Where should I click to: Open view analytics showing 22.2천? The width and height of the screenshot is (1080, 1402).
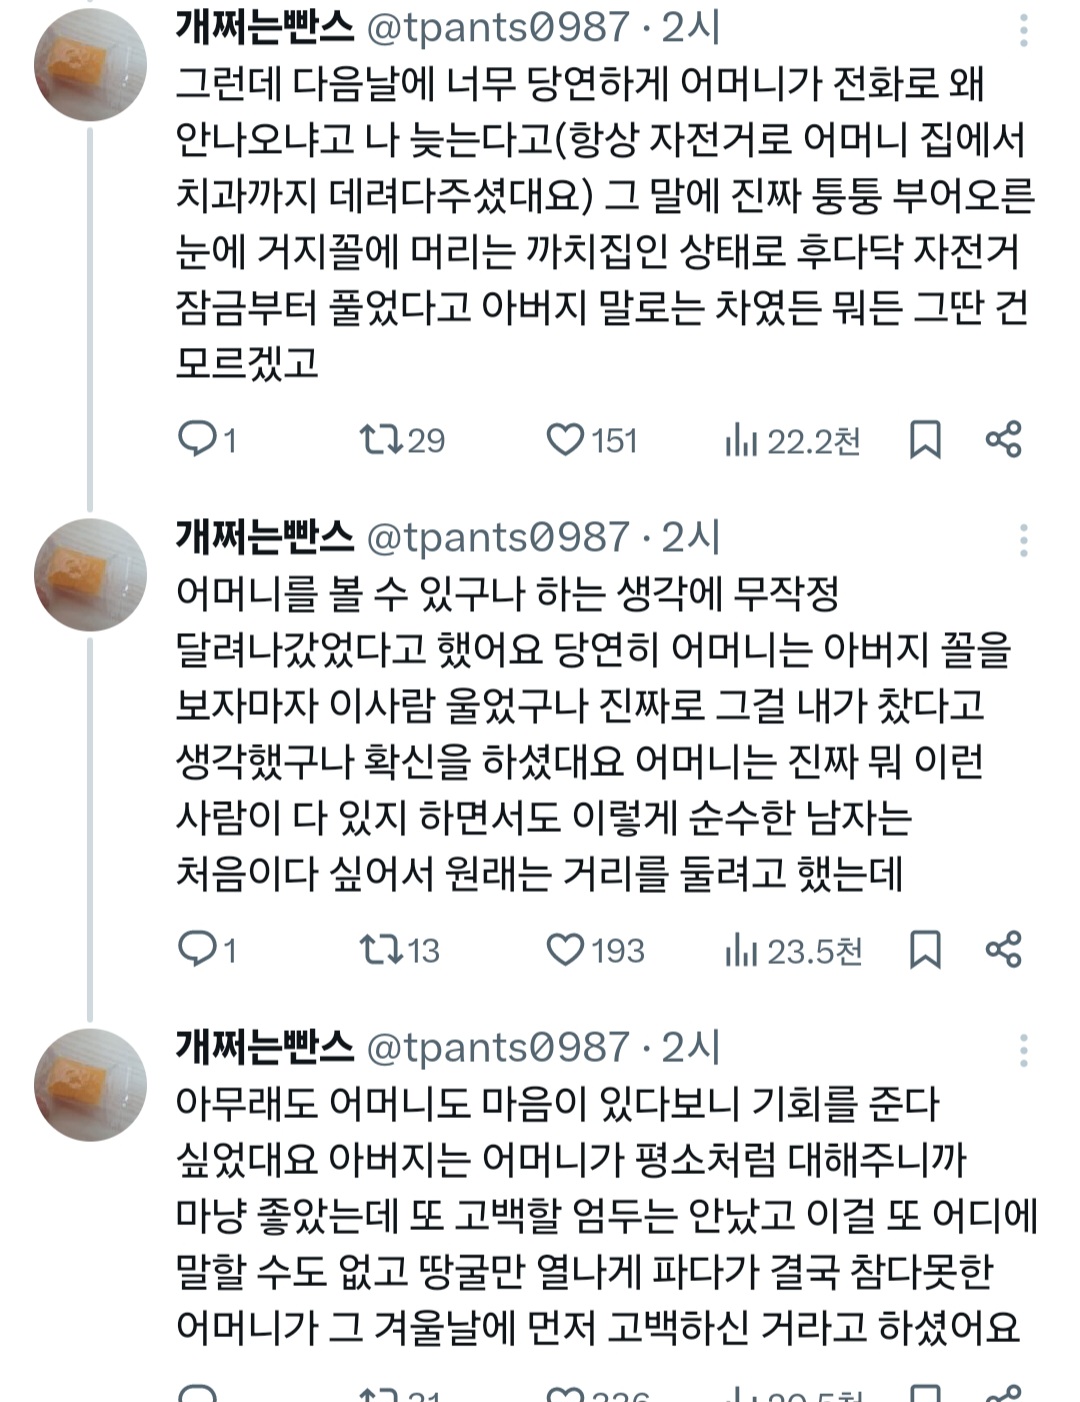pos(740,440)
